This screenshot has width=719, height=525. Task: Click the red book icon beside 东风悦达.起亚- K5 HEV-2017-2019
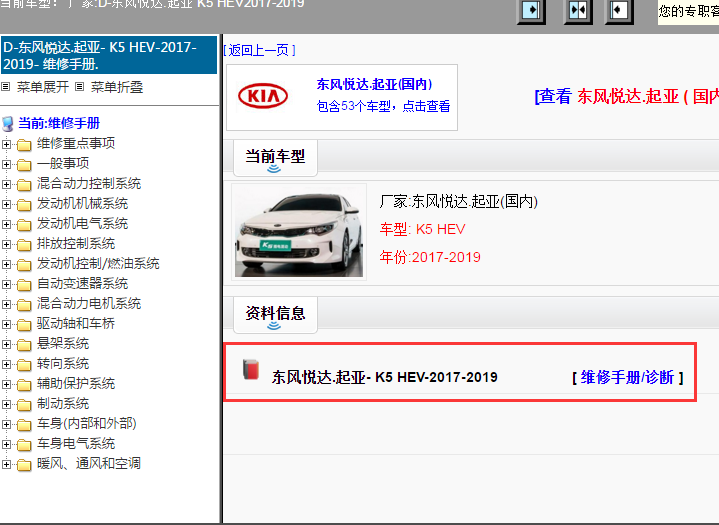pyautogui.click(x=251, y=370)
